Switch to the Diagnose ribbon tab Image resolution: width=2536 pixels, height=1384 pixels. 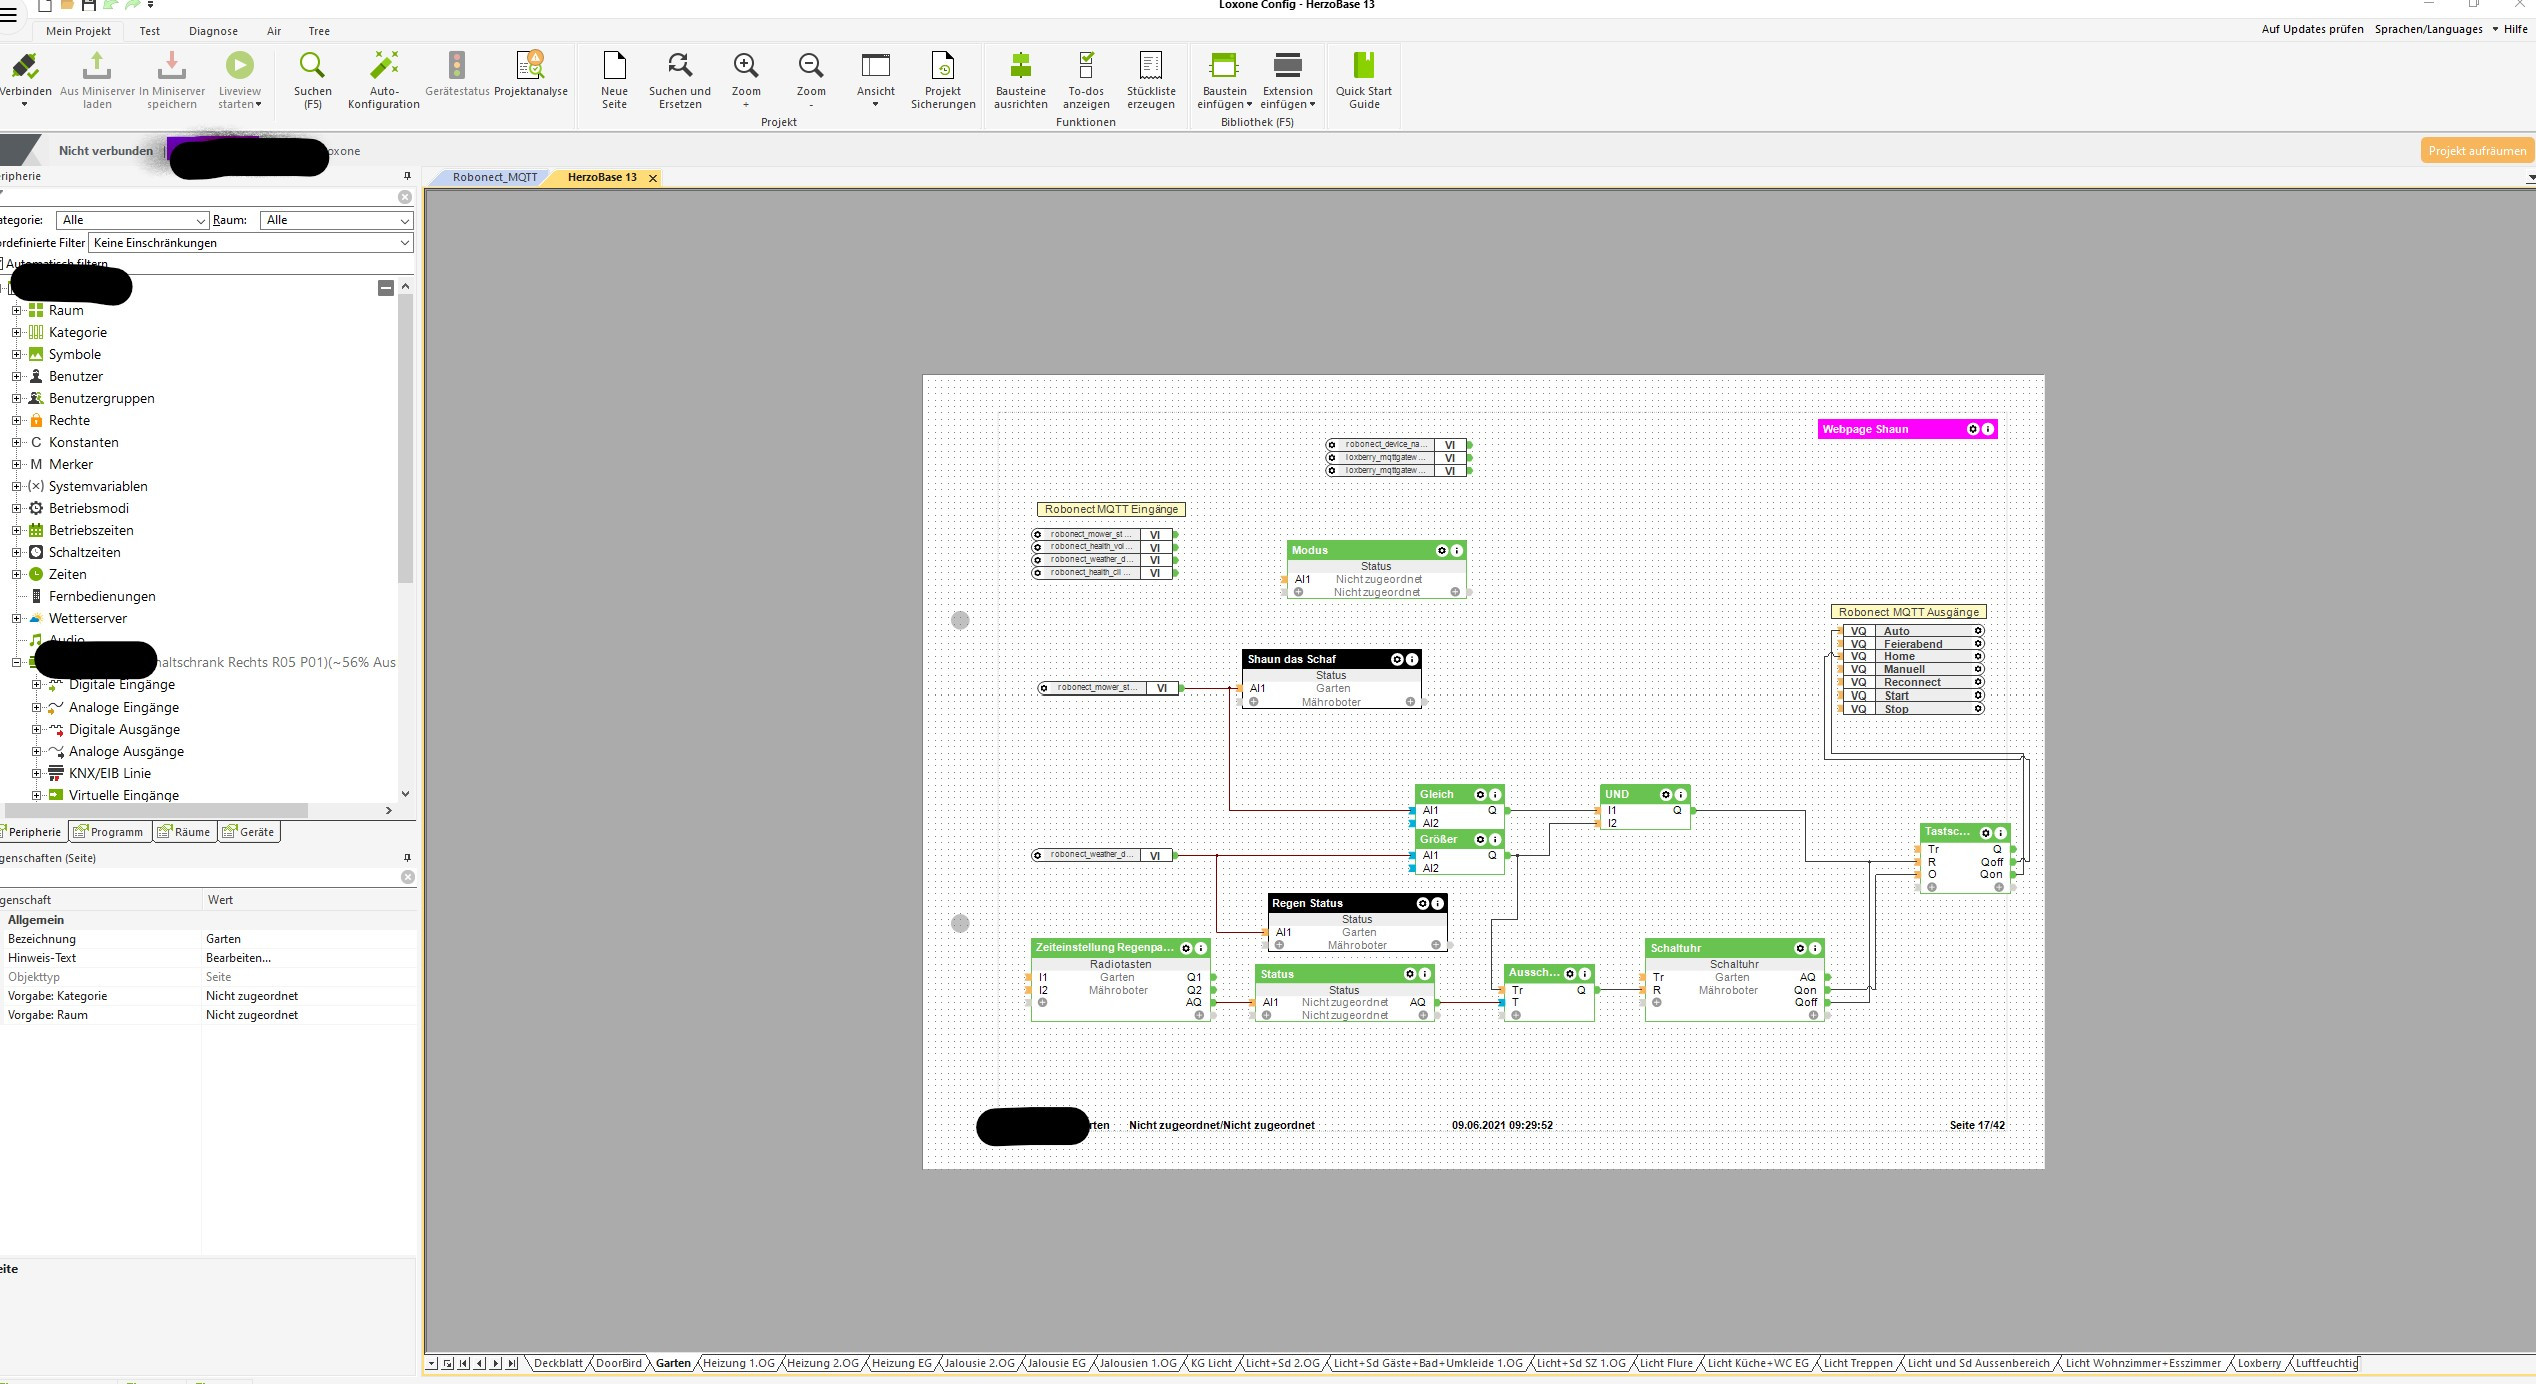[x=213, y=31]
